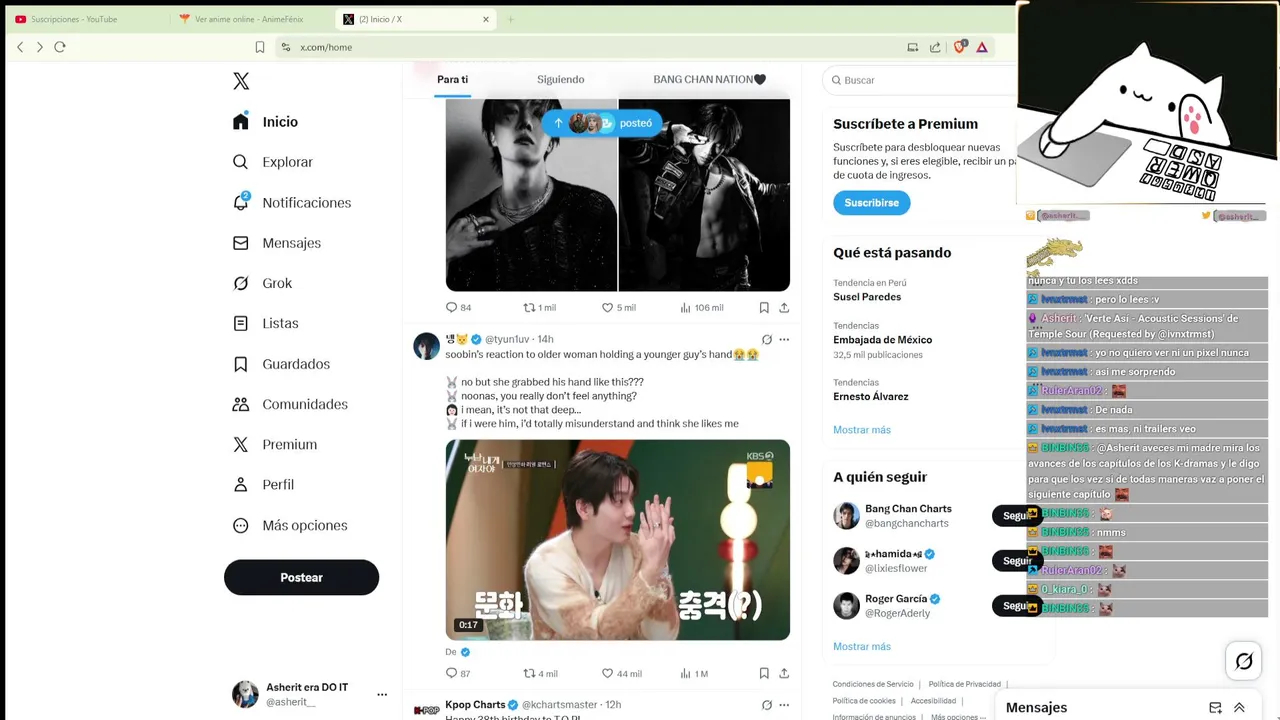Open a new browser tab
Screen dimensions: 1280x720
click(510, 19)
